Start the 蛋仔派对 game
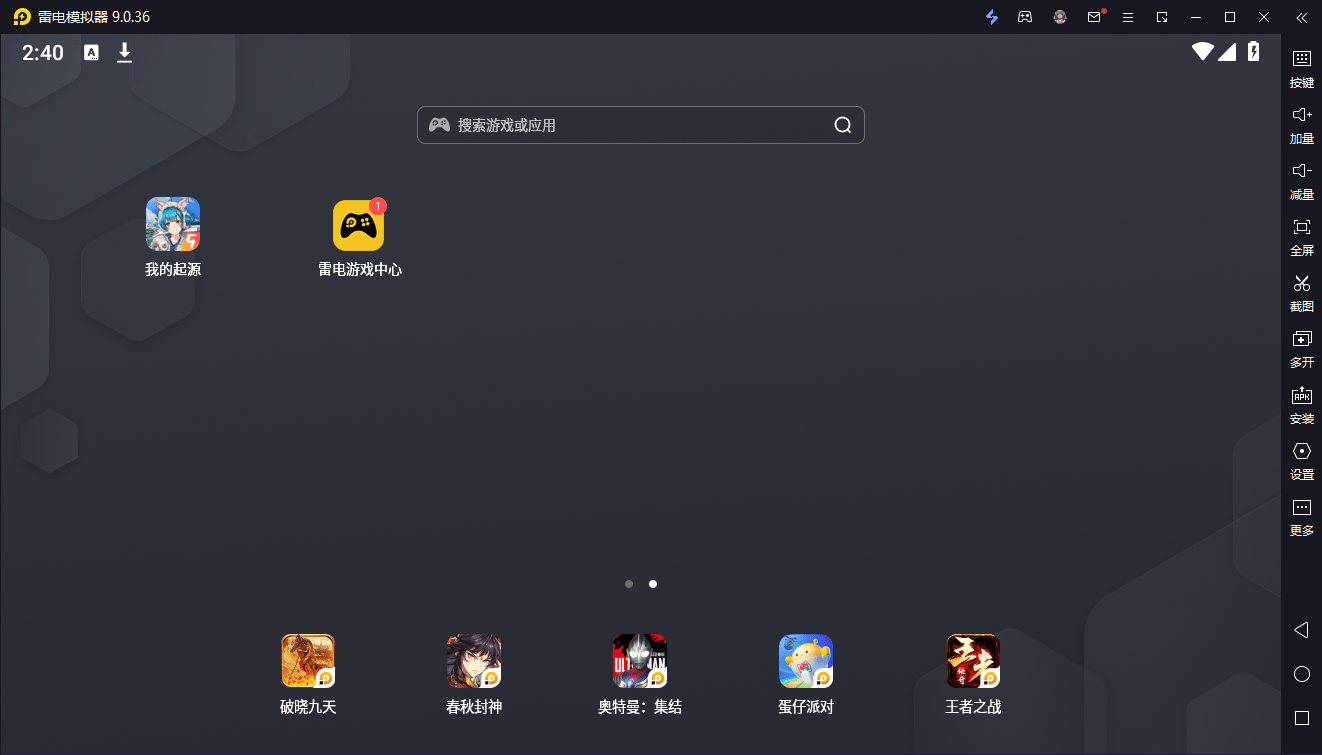The height and width of the screenshot is (755, 1322). pyautogui.click(x=806, y=661)
